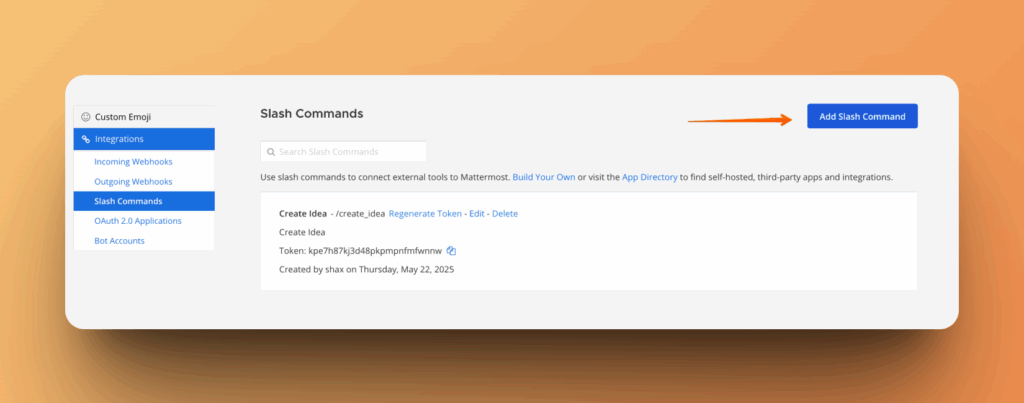Click the smiley icon beside Custom Emoji
Image resolution: width=1024 pixels, height=403 pixels.
pyautogui.click(x=86, y=117)
